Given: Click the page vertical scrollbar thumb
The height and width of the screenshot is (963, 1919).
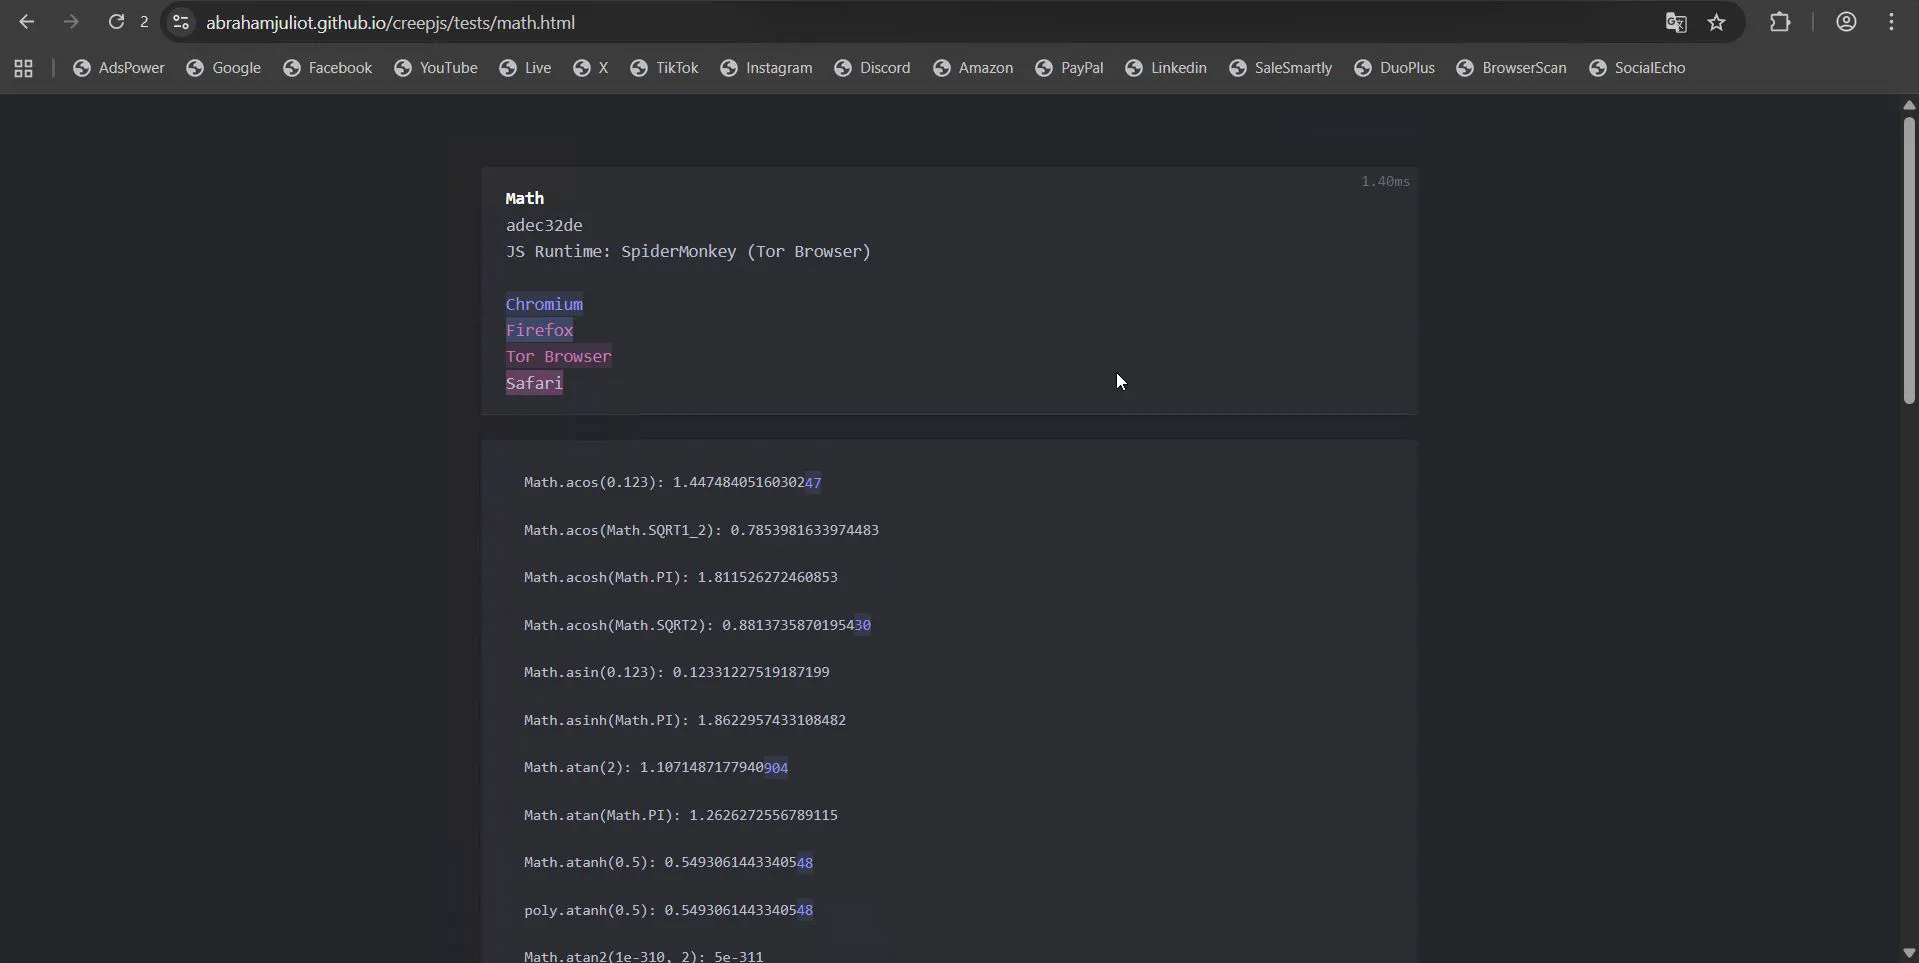Looking at the screenshot, I should pyautogui.click(x=1909, y=261).
